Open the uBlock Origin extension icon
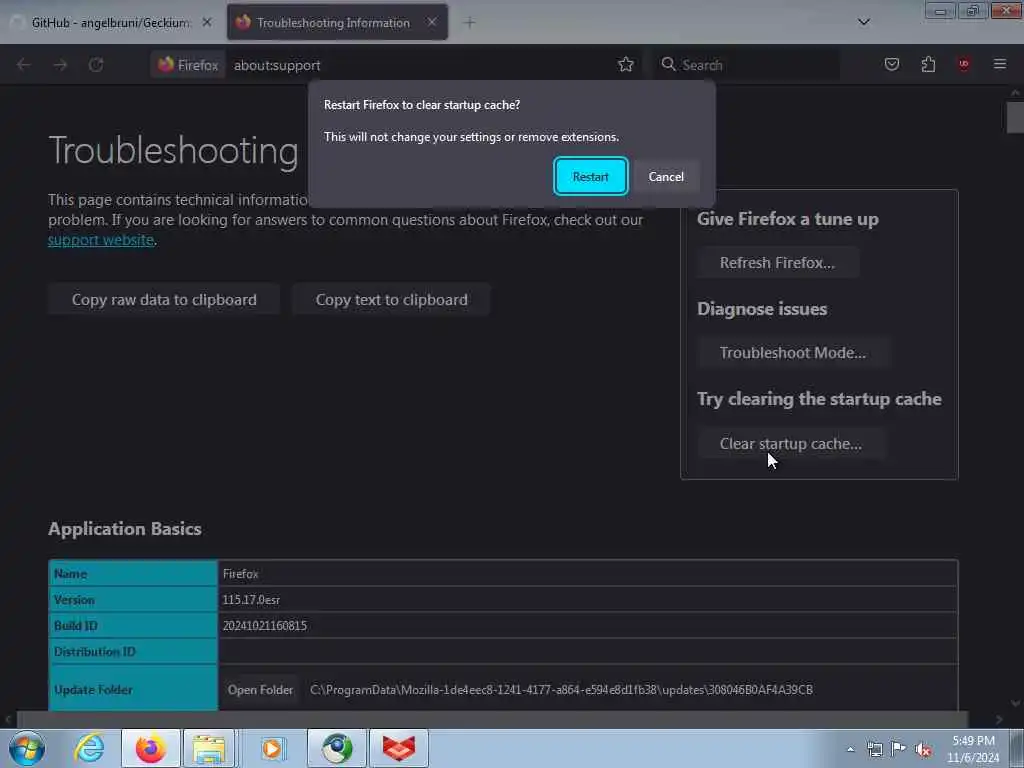The height and width of the screenshot is (768, 1024). [963, 64]
